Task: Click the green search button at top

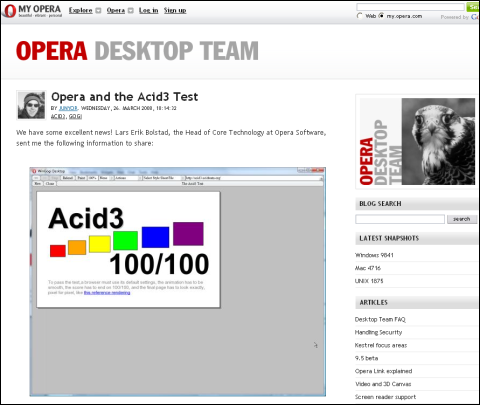Action: pyautogui.click(x=473, y=7)
